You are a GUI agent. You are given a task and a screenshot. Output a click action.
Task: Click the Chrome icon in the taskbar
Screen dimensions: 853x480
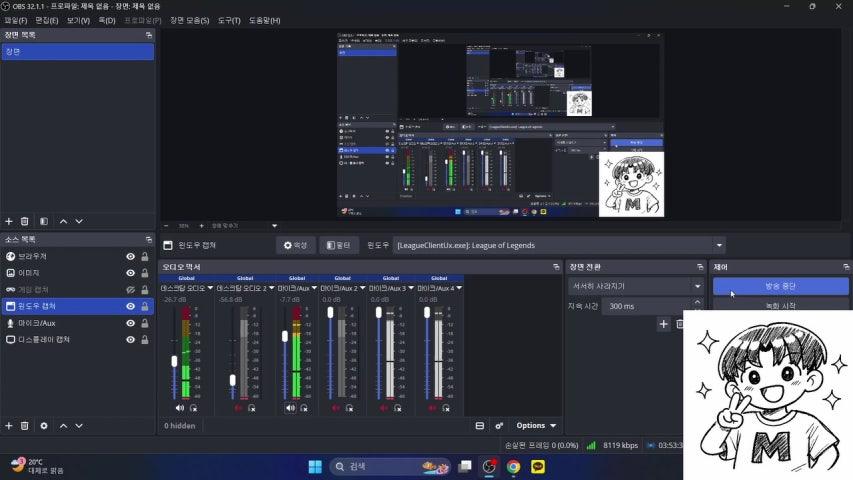point(513,466)
